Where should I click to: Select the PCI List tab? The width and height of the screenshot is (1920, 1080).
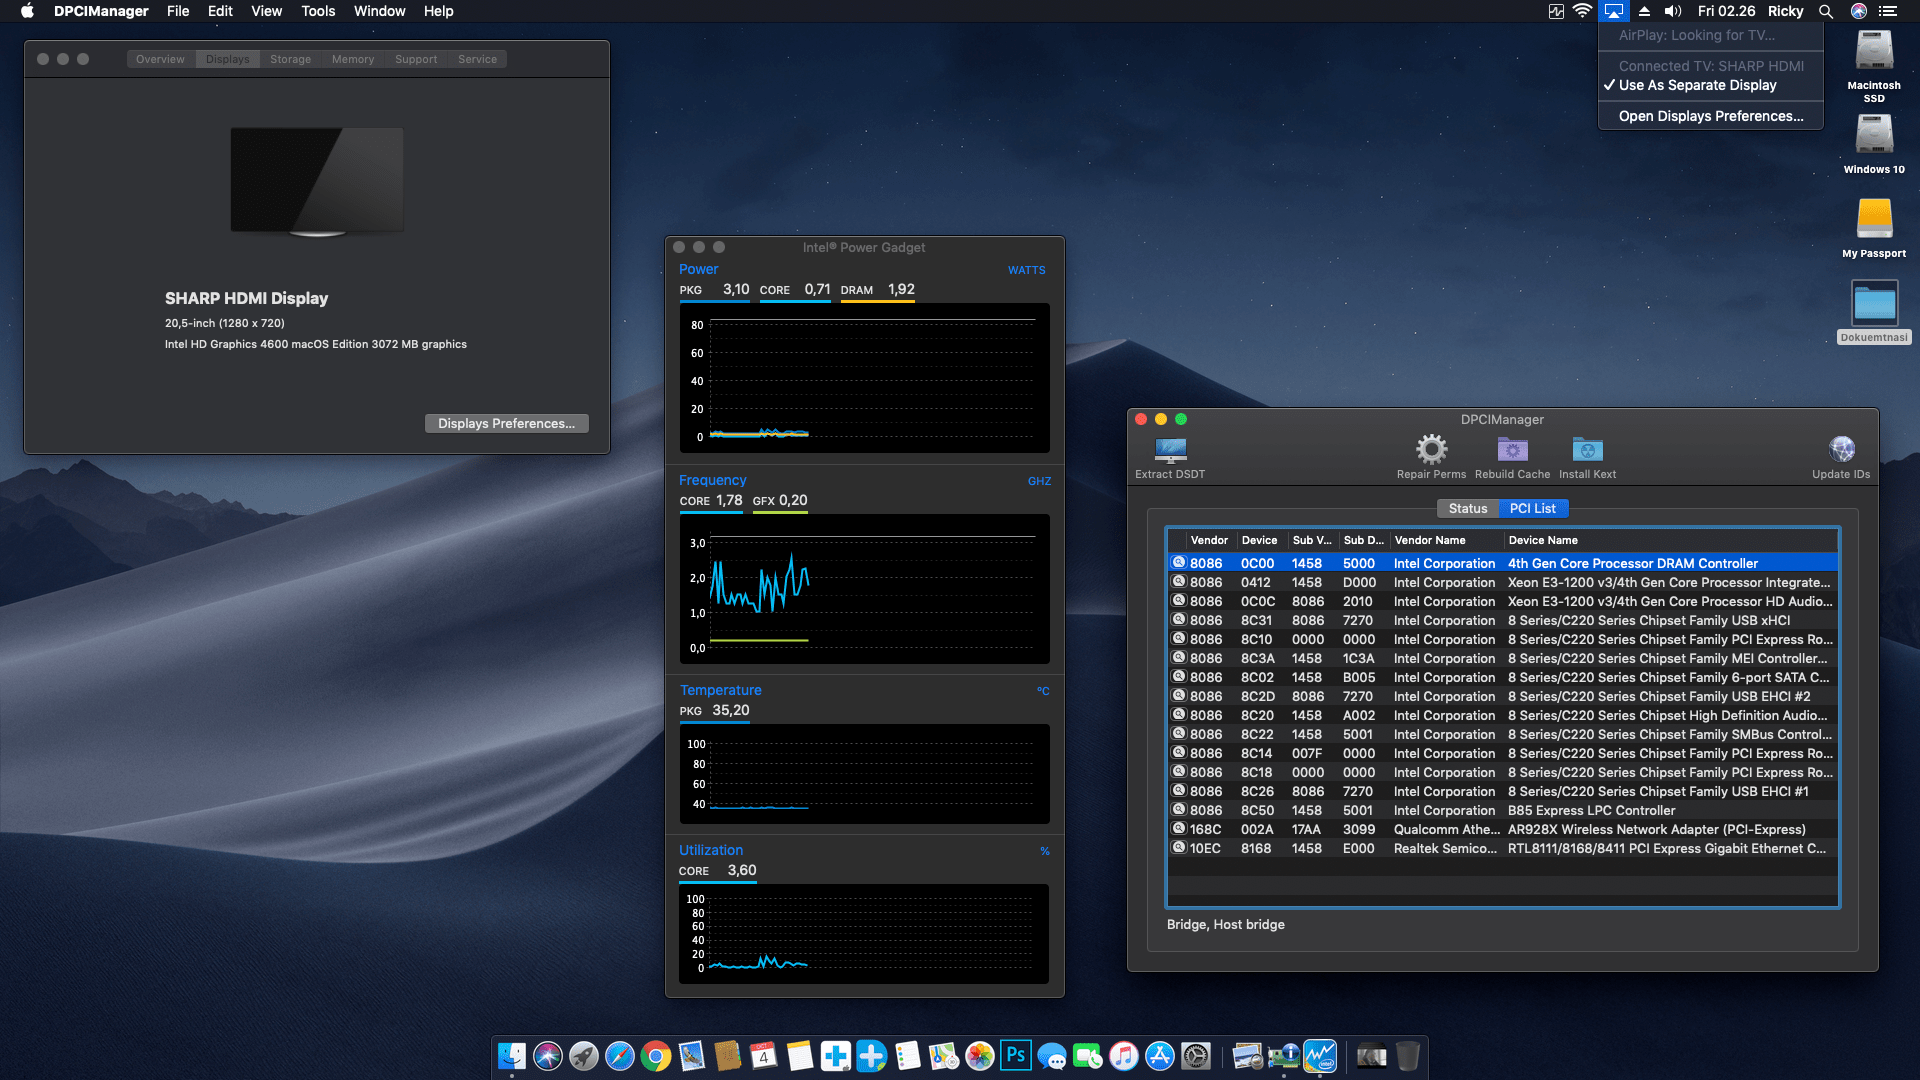click(1532, 508)
